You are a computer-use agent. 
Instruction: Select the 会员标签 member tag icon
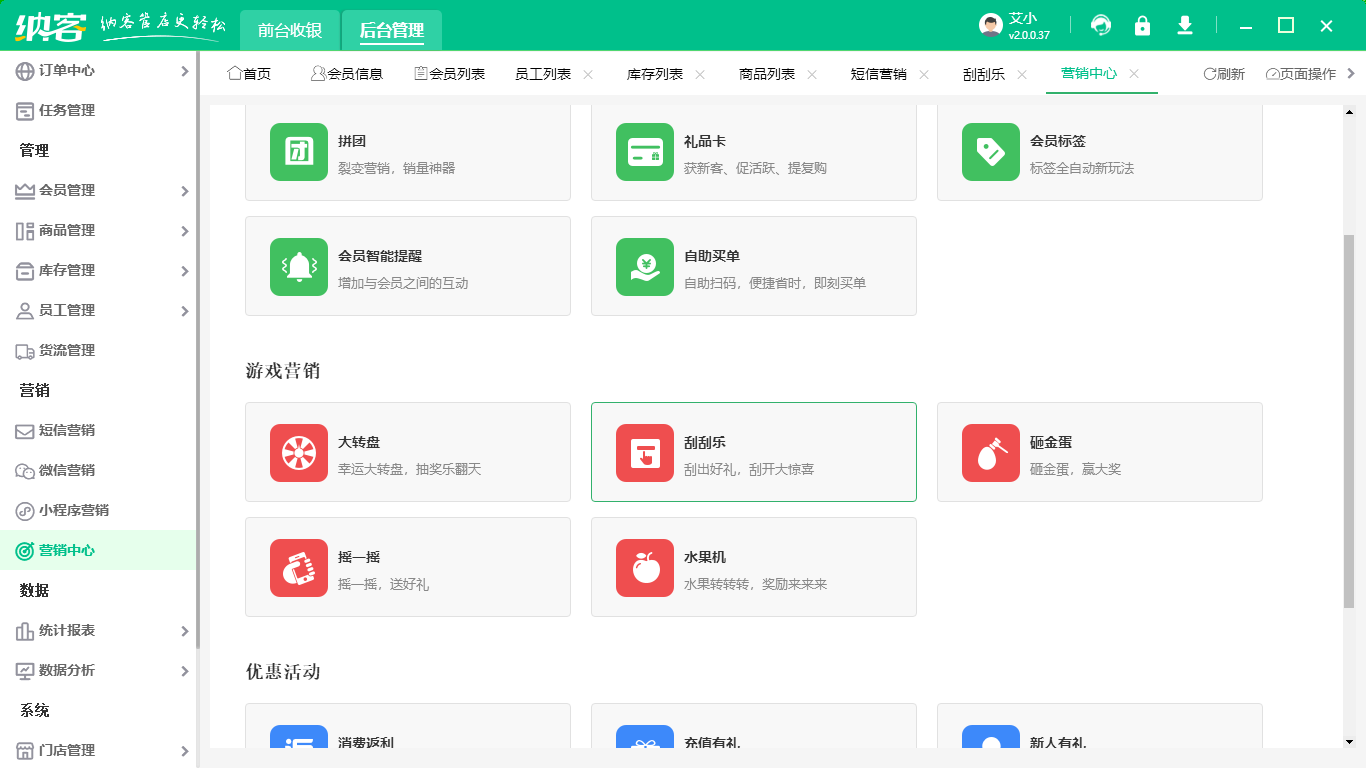click(990, 151)
